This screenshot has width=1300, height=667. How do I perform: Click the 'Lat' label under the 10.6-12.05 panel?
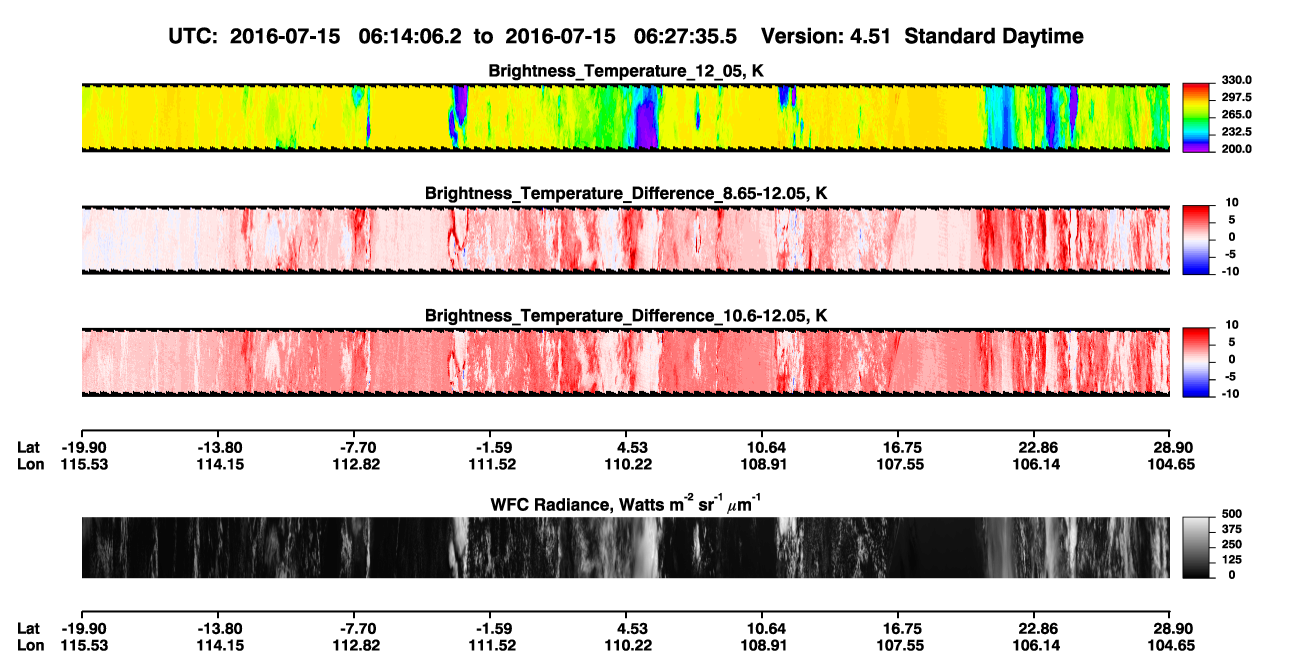pos(29,447)
